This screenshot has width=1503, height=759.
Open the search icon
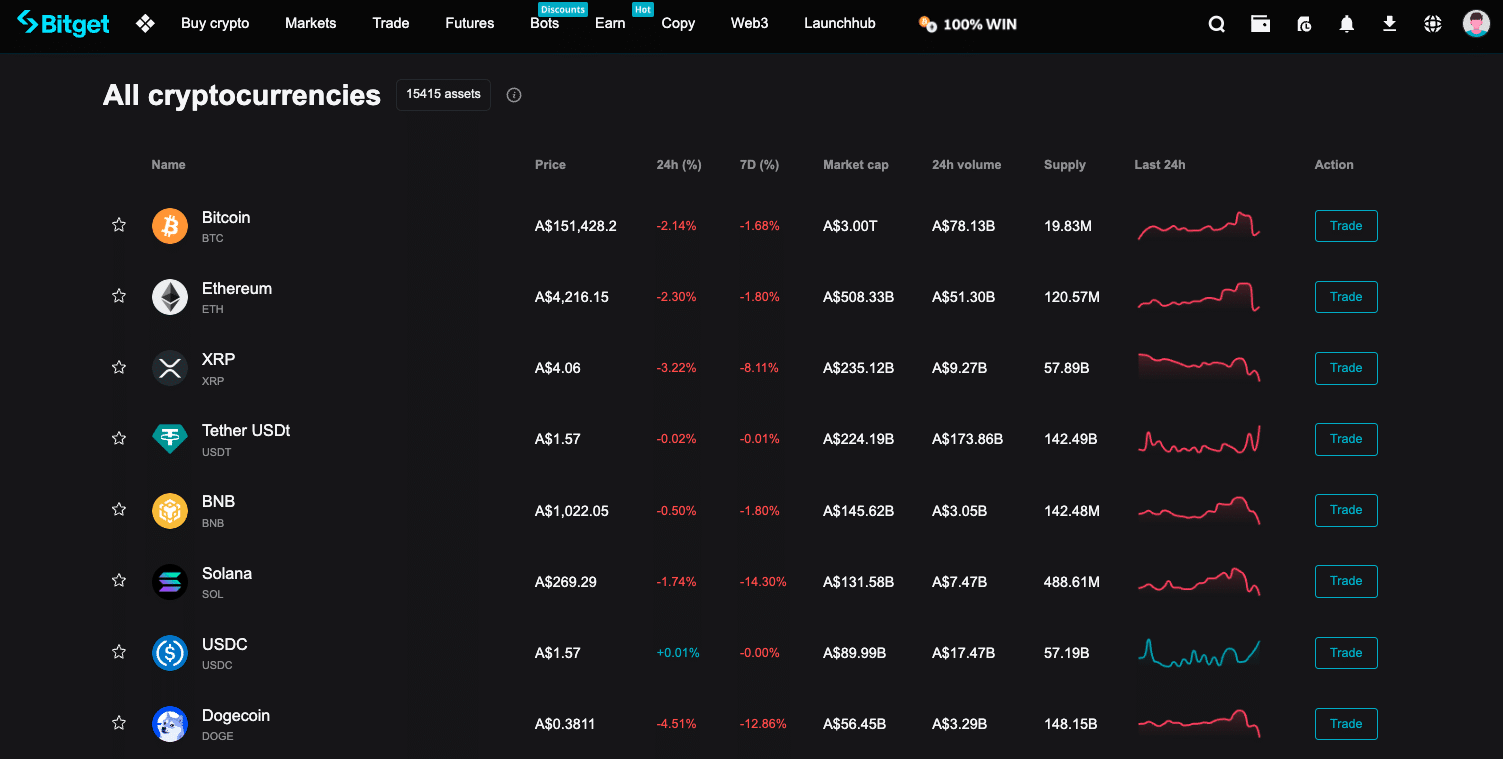pyautogui.click(x=1216, y=23)
